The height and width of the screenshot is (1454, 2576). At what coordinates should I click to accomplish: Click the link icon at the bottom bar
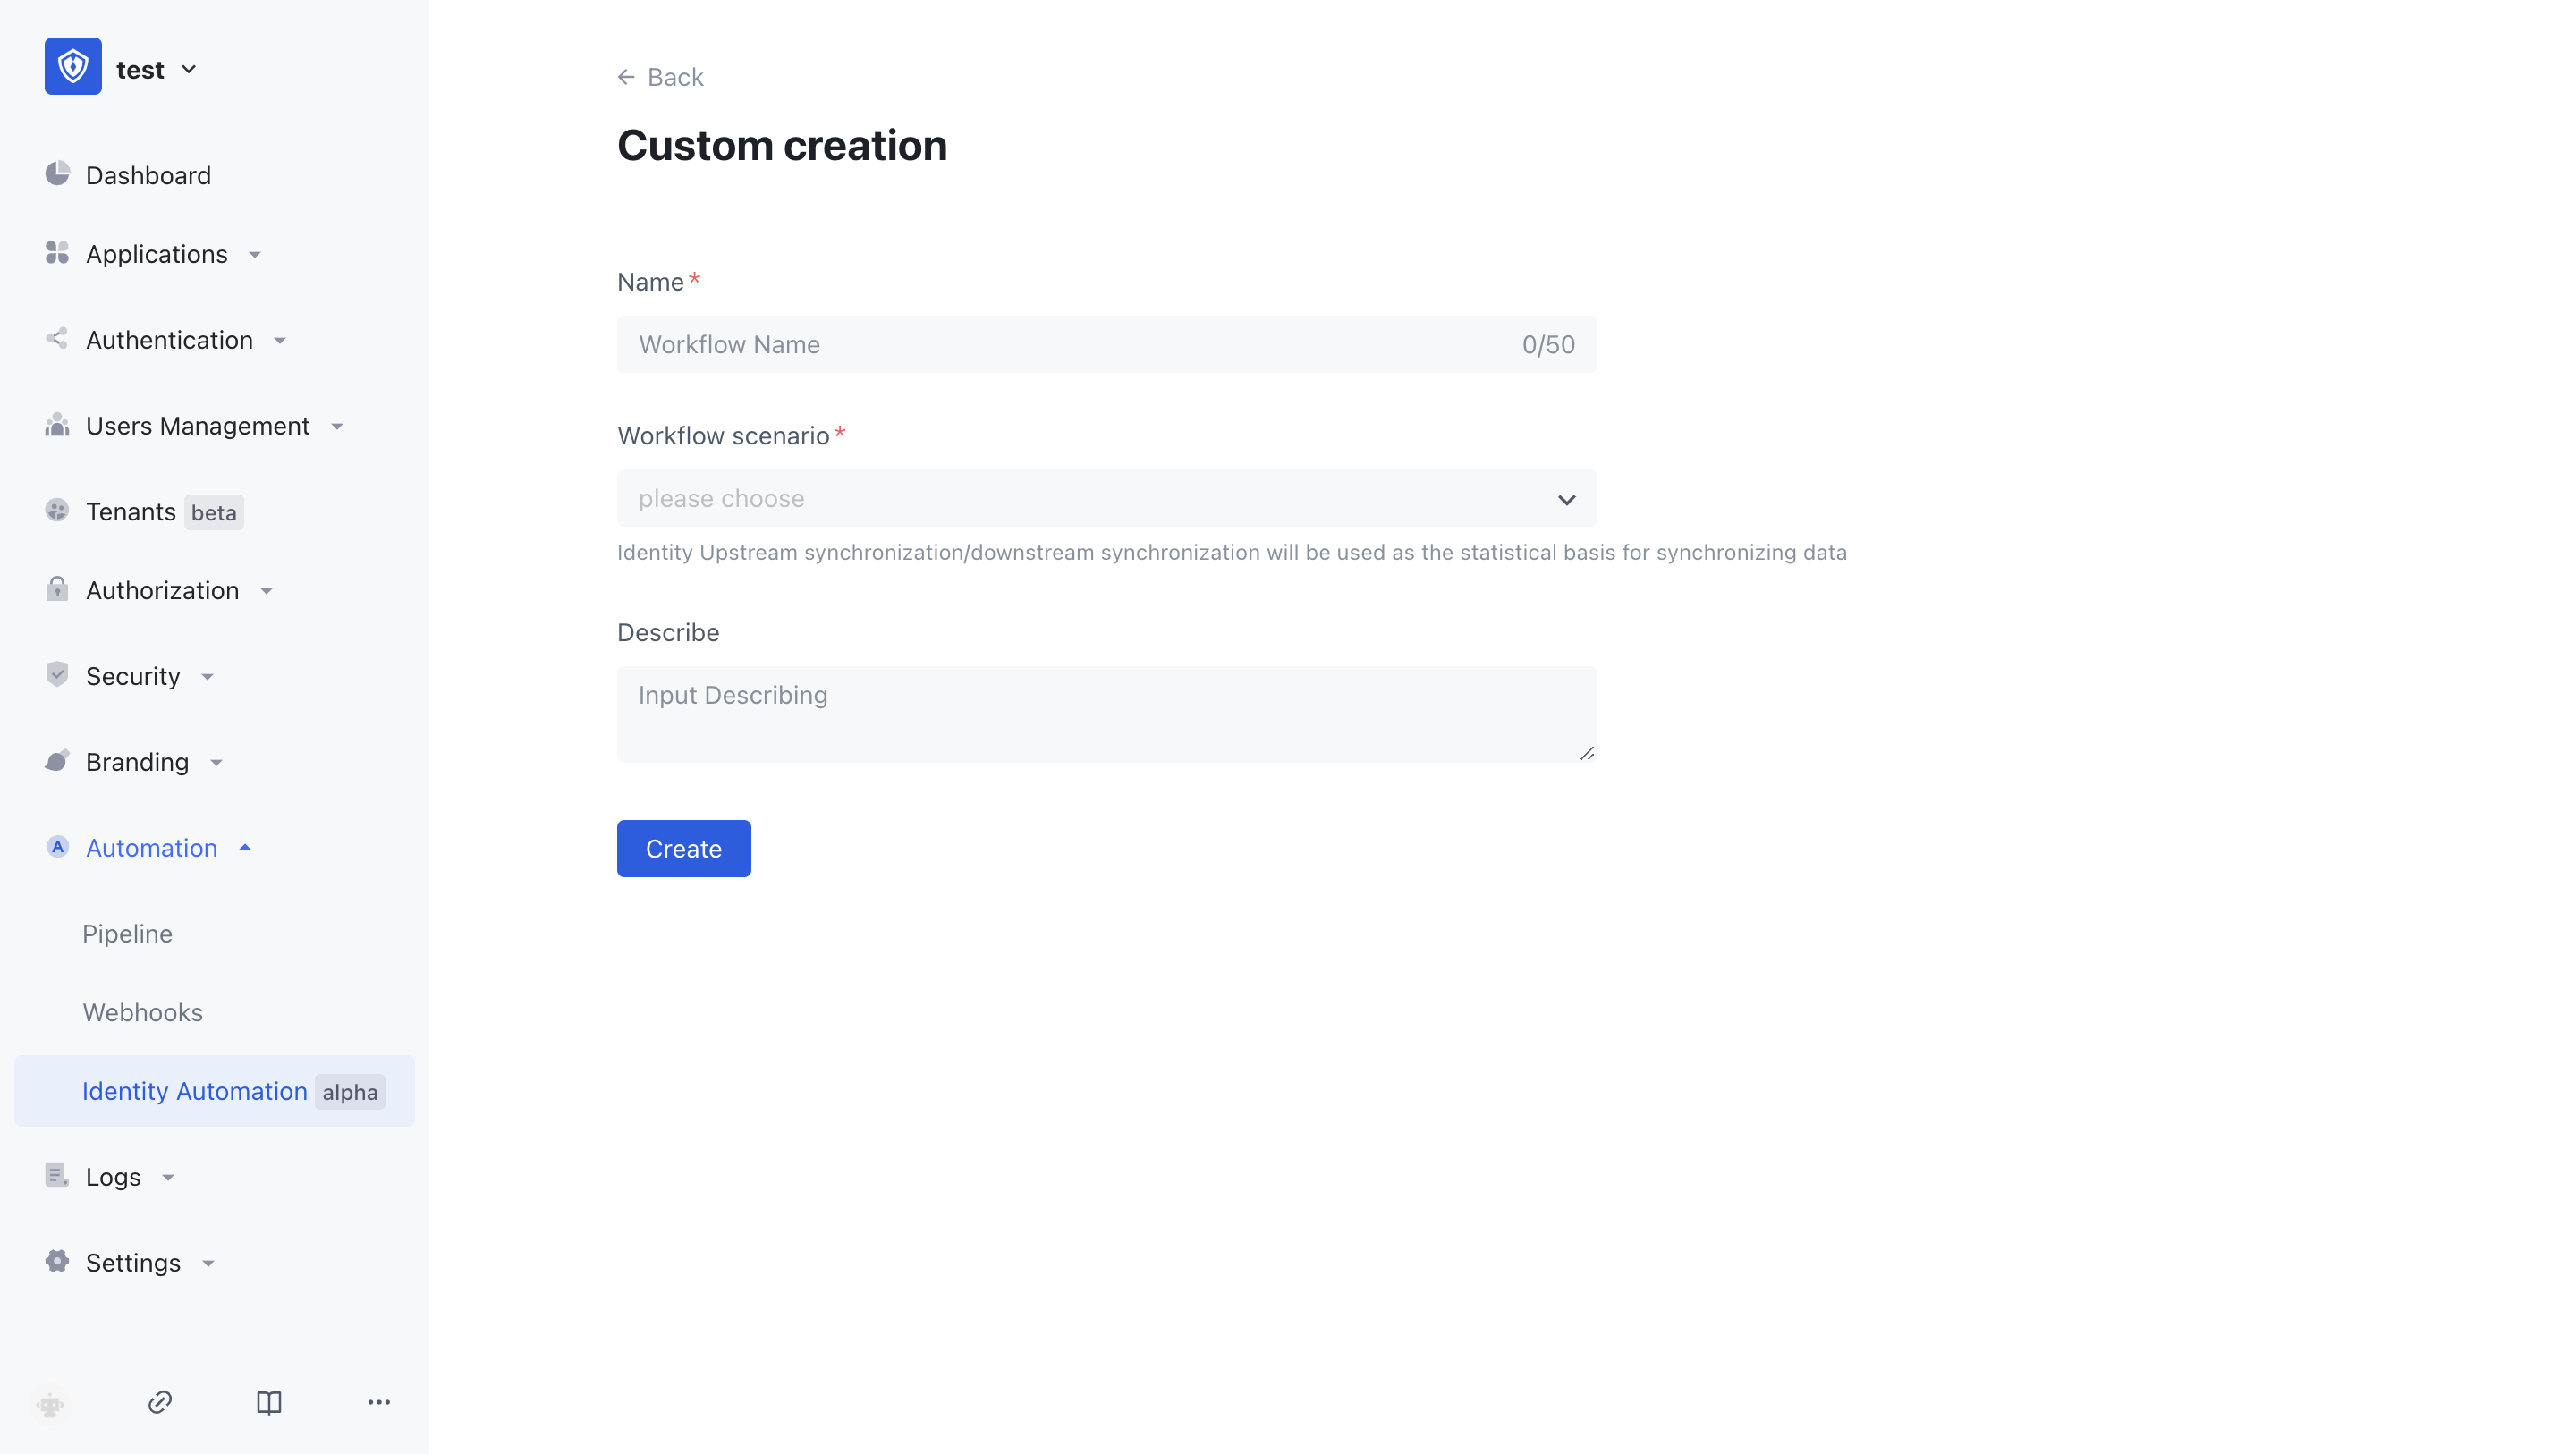(159, 1402)
